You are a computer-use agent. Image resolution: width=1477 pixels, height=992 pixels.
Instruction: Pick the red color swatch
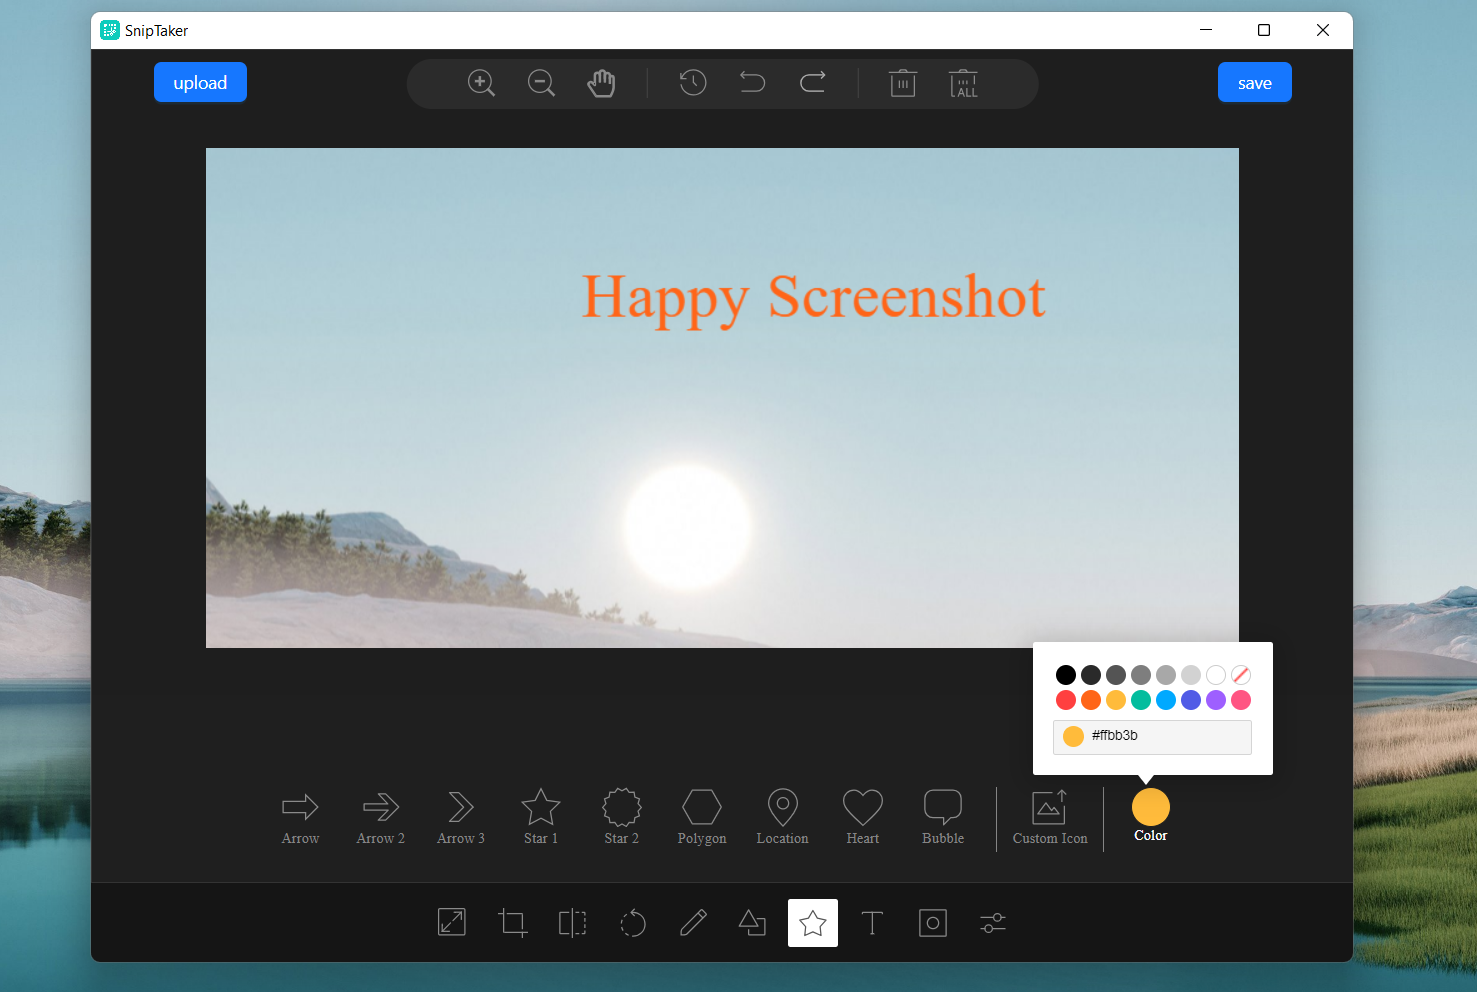[1066, 700]
